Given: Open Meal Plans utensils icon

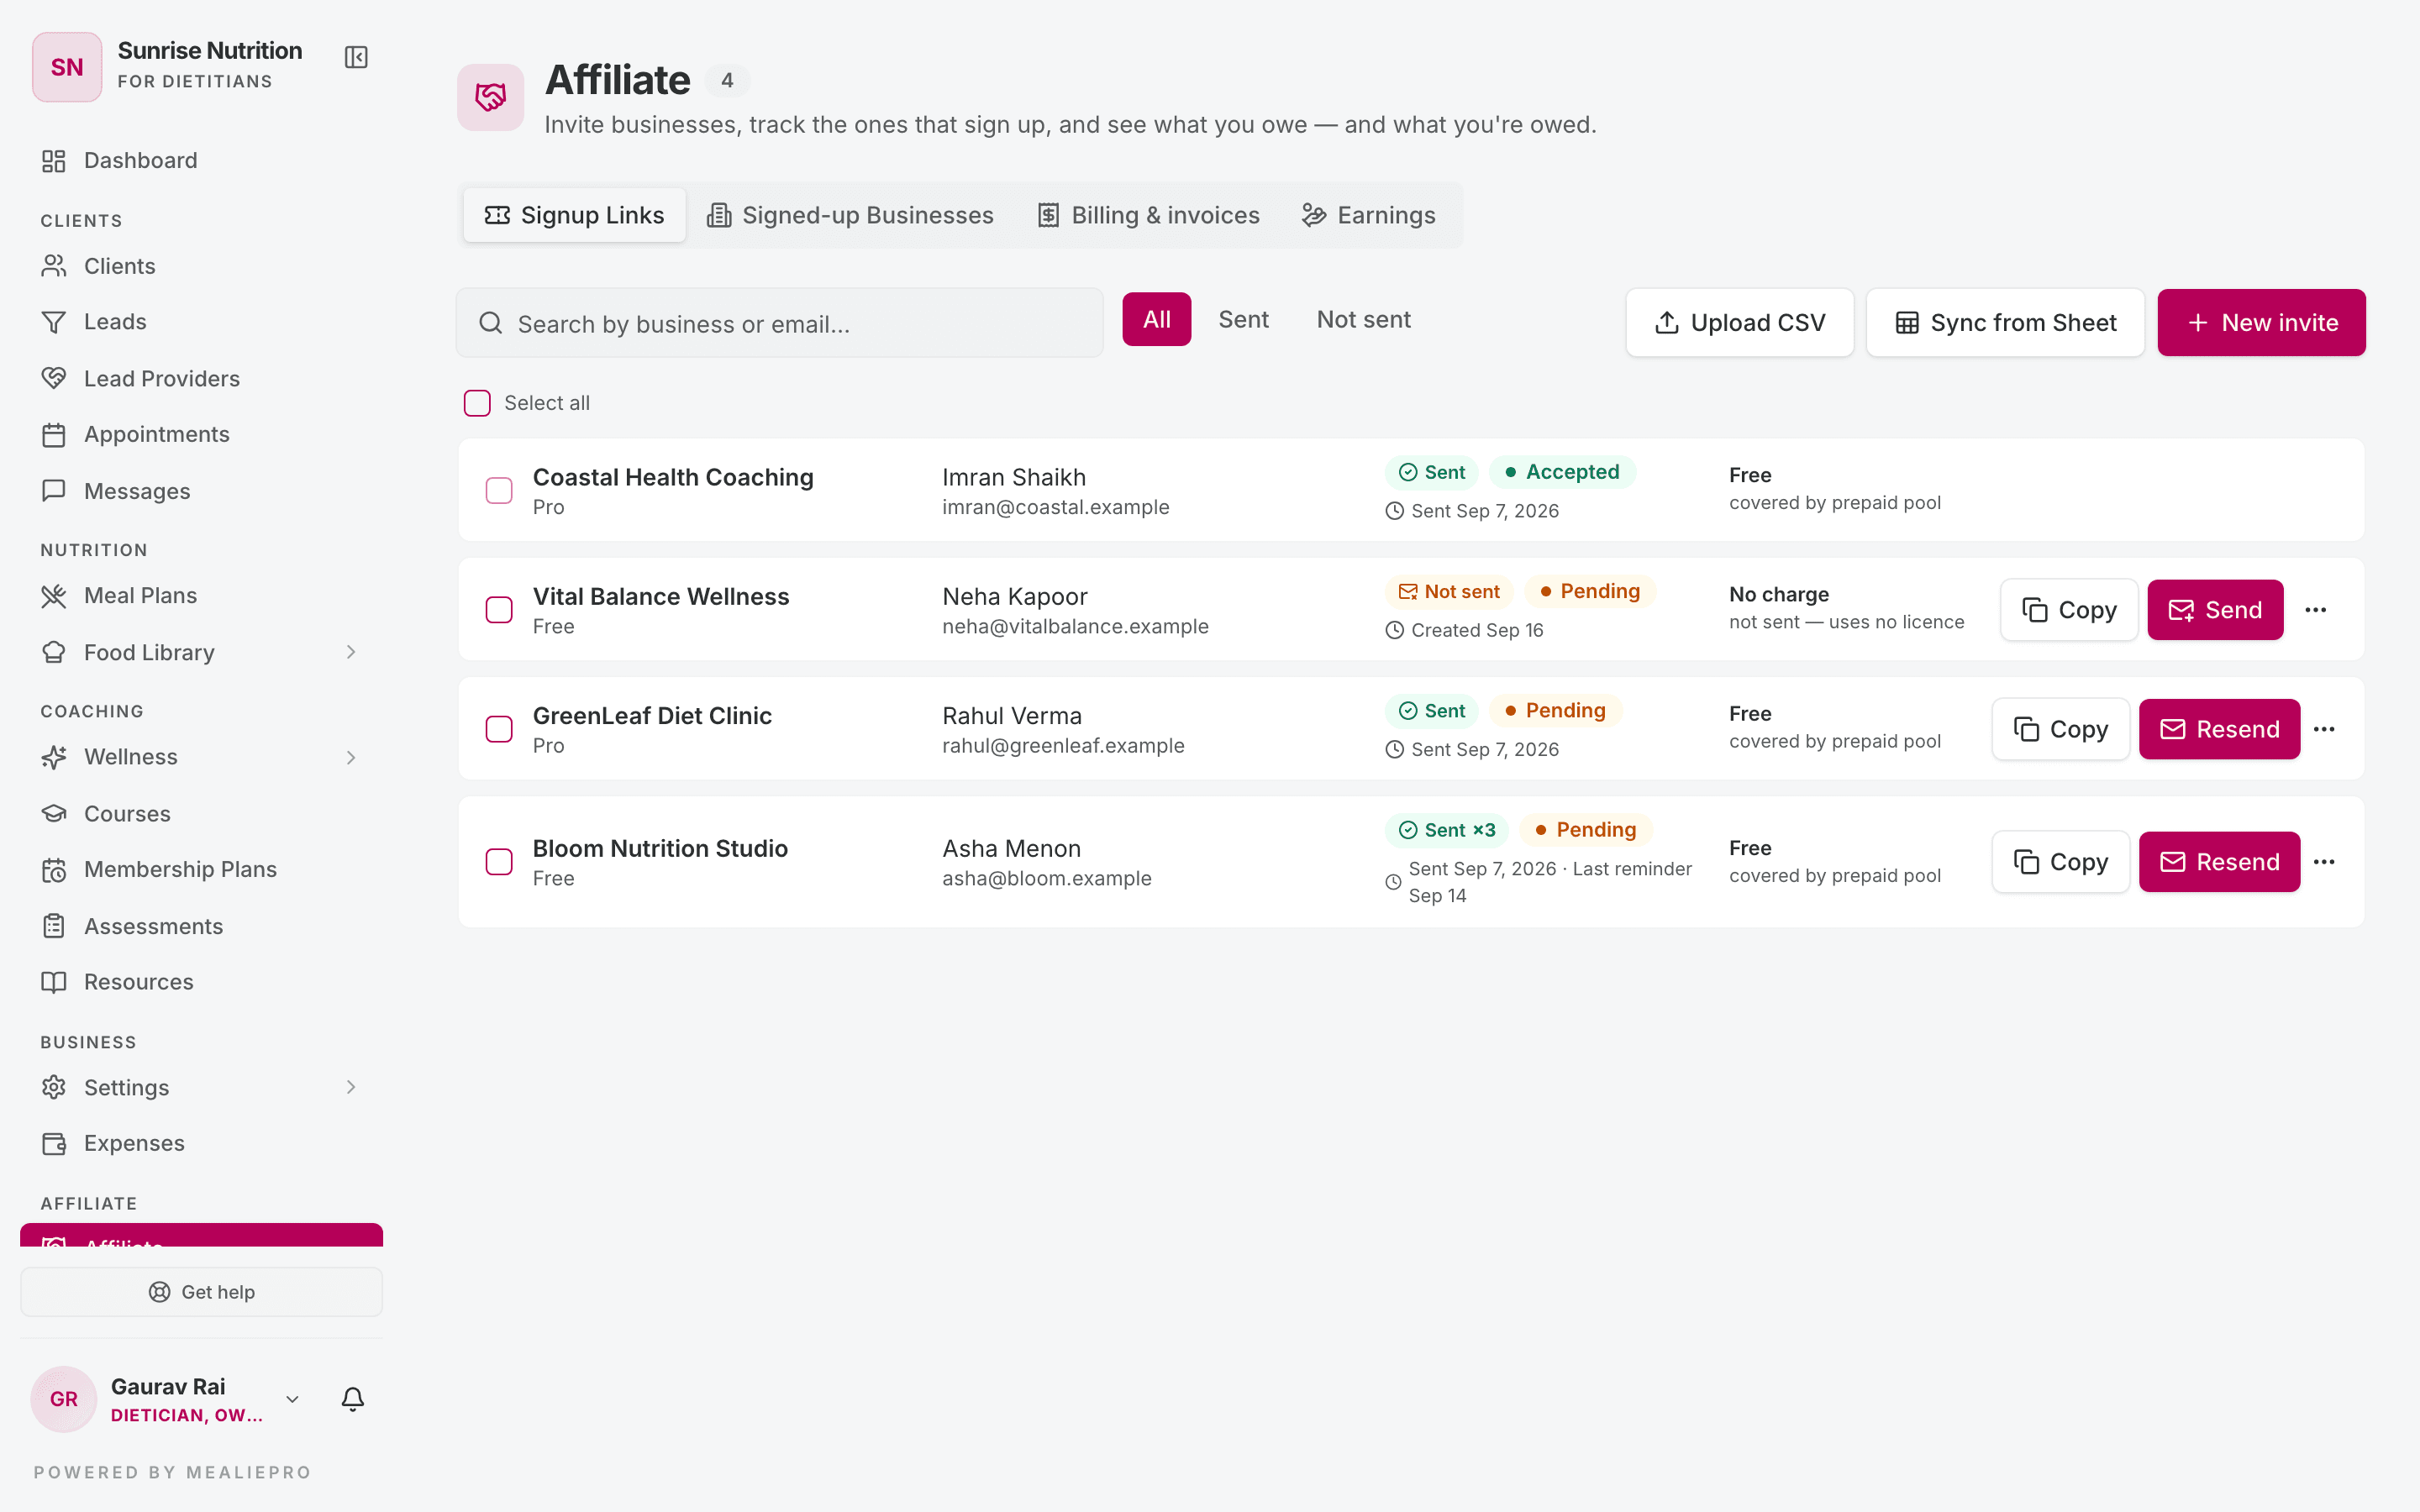Looking at the screenshot, I should click(54, 596).
